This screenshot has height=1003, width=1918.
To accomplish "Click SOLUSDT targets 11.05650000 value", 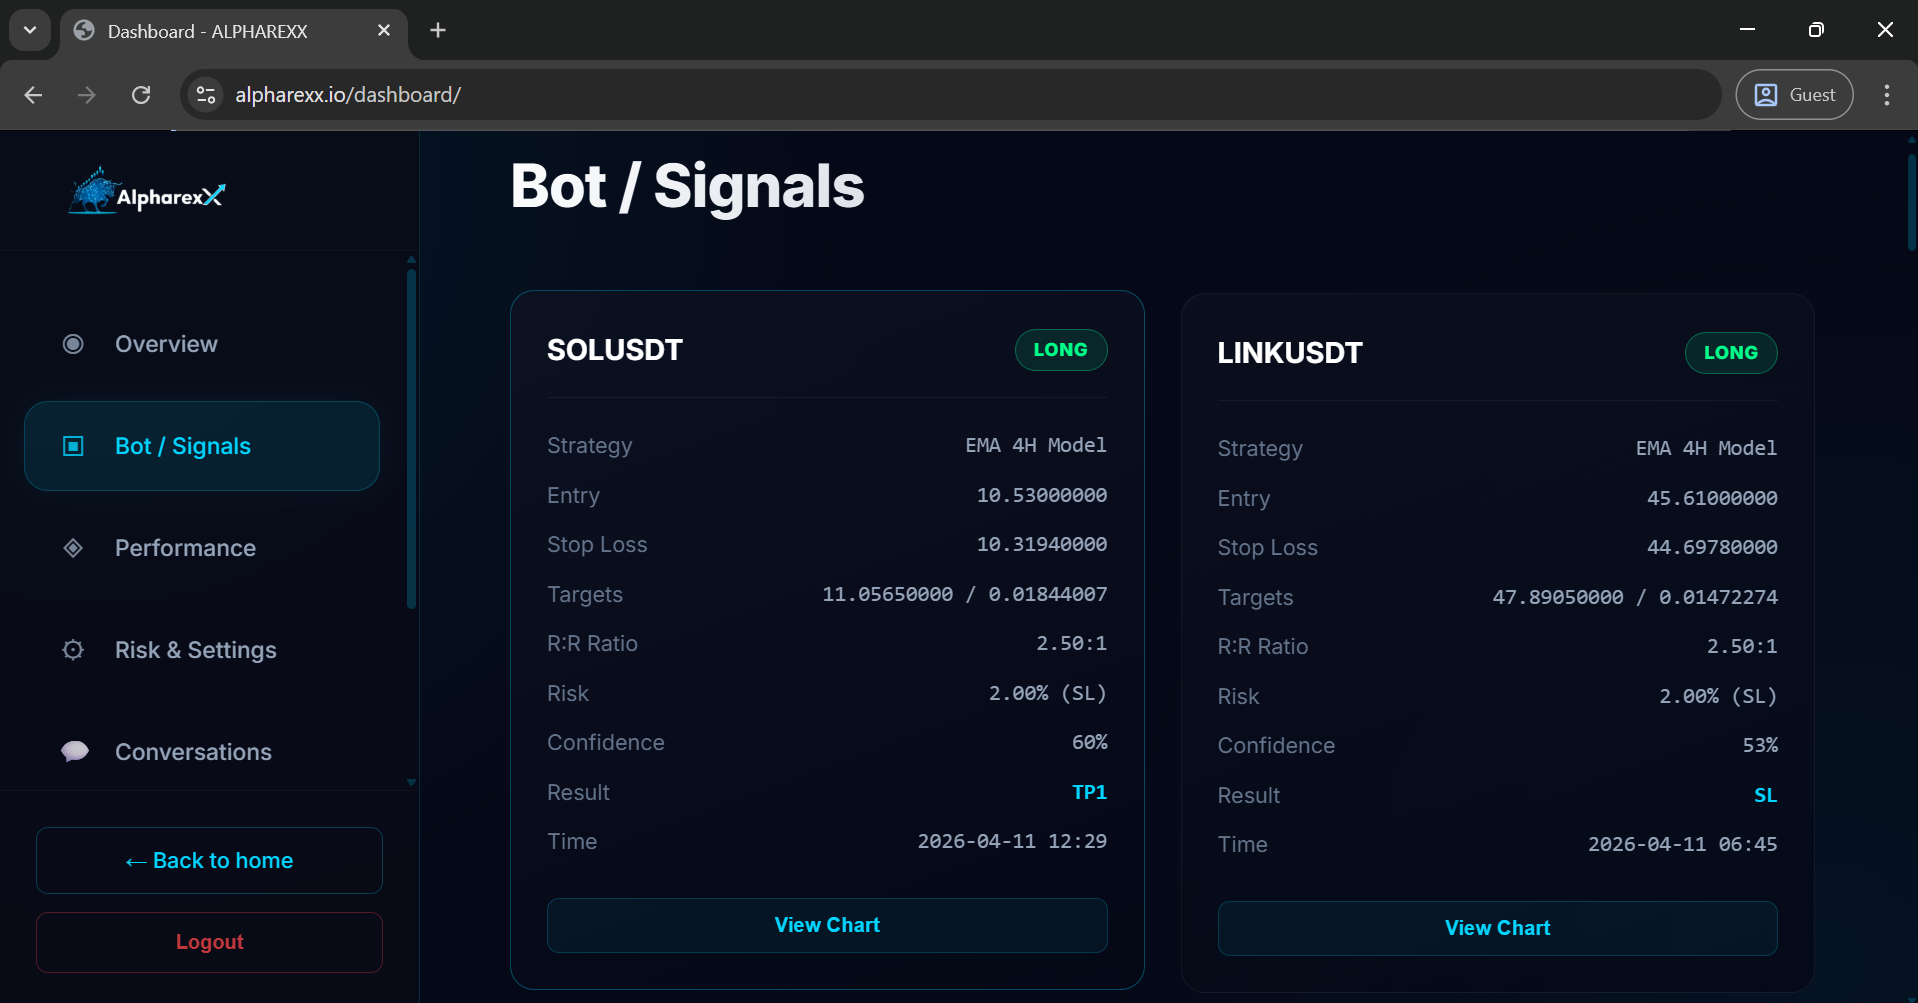I will pyautogui.click(x=887, y=594).
